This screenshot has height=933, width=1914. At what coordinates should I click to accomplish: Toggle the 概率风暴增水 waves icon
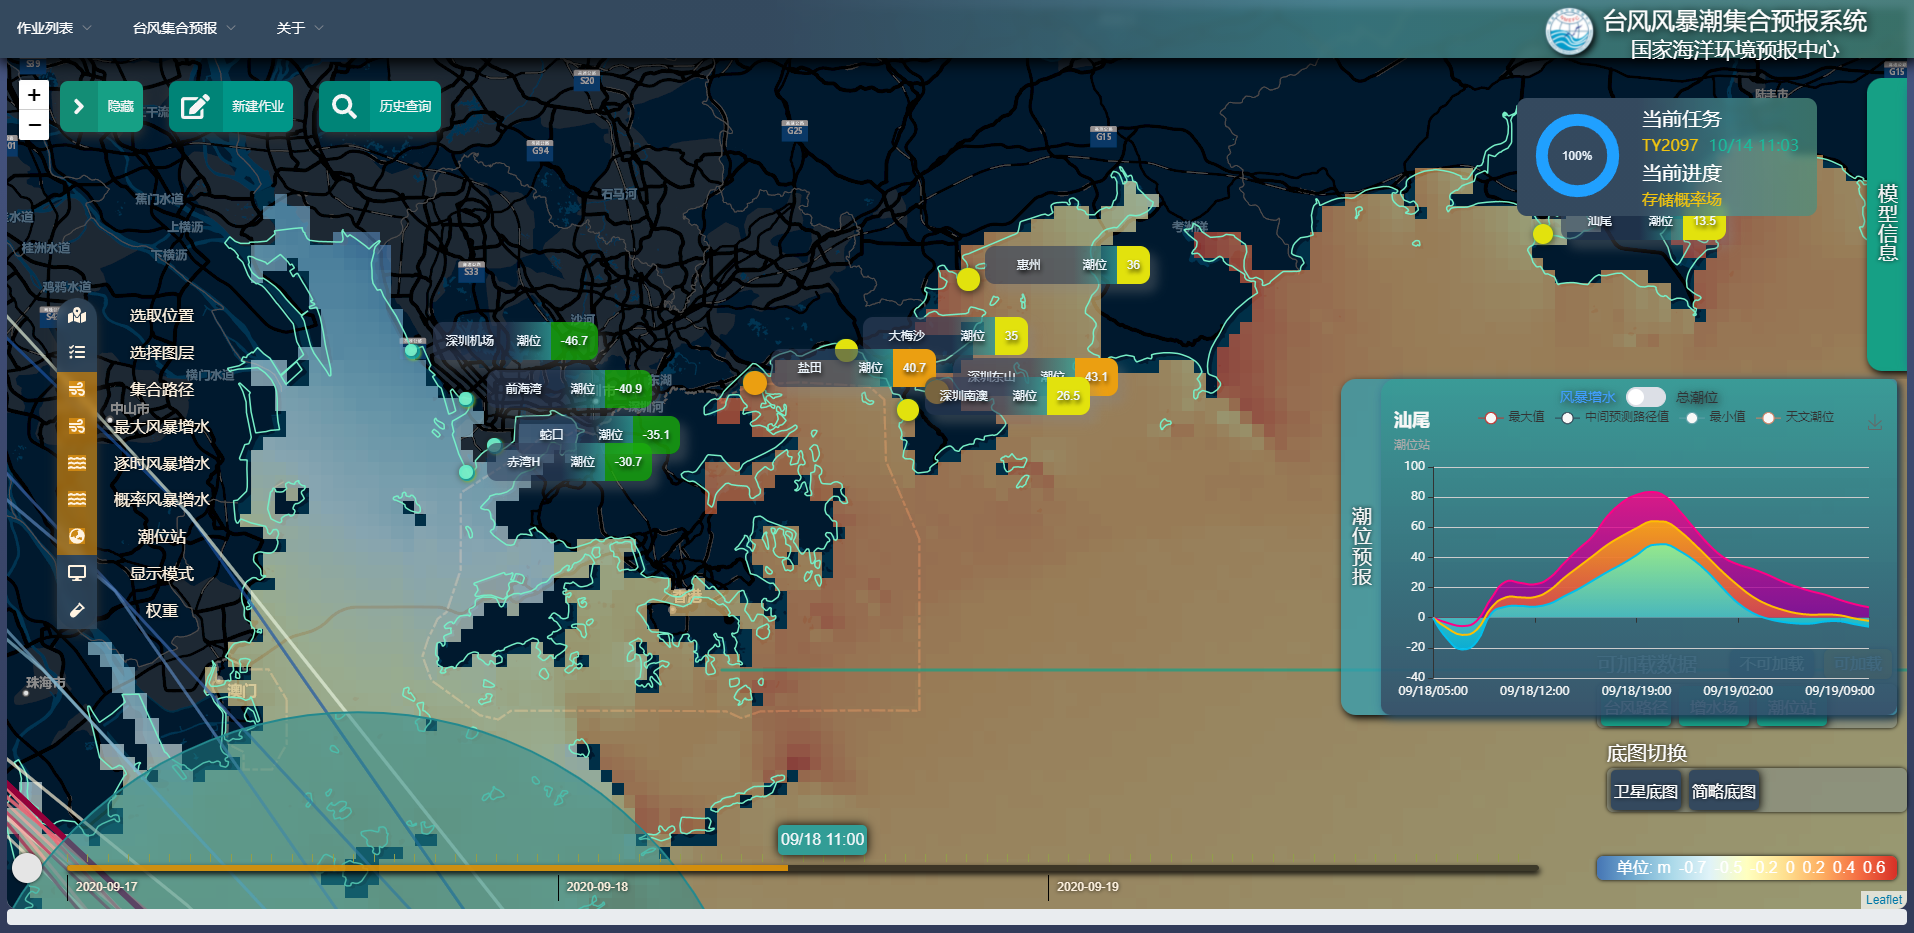tap(77, 499)
